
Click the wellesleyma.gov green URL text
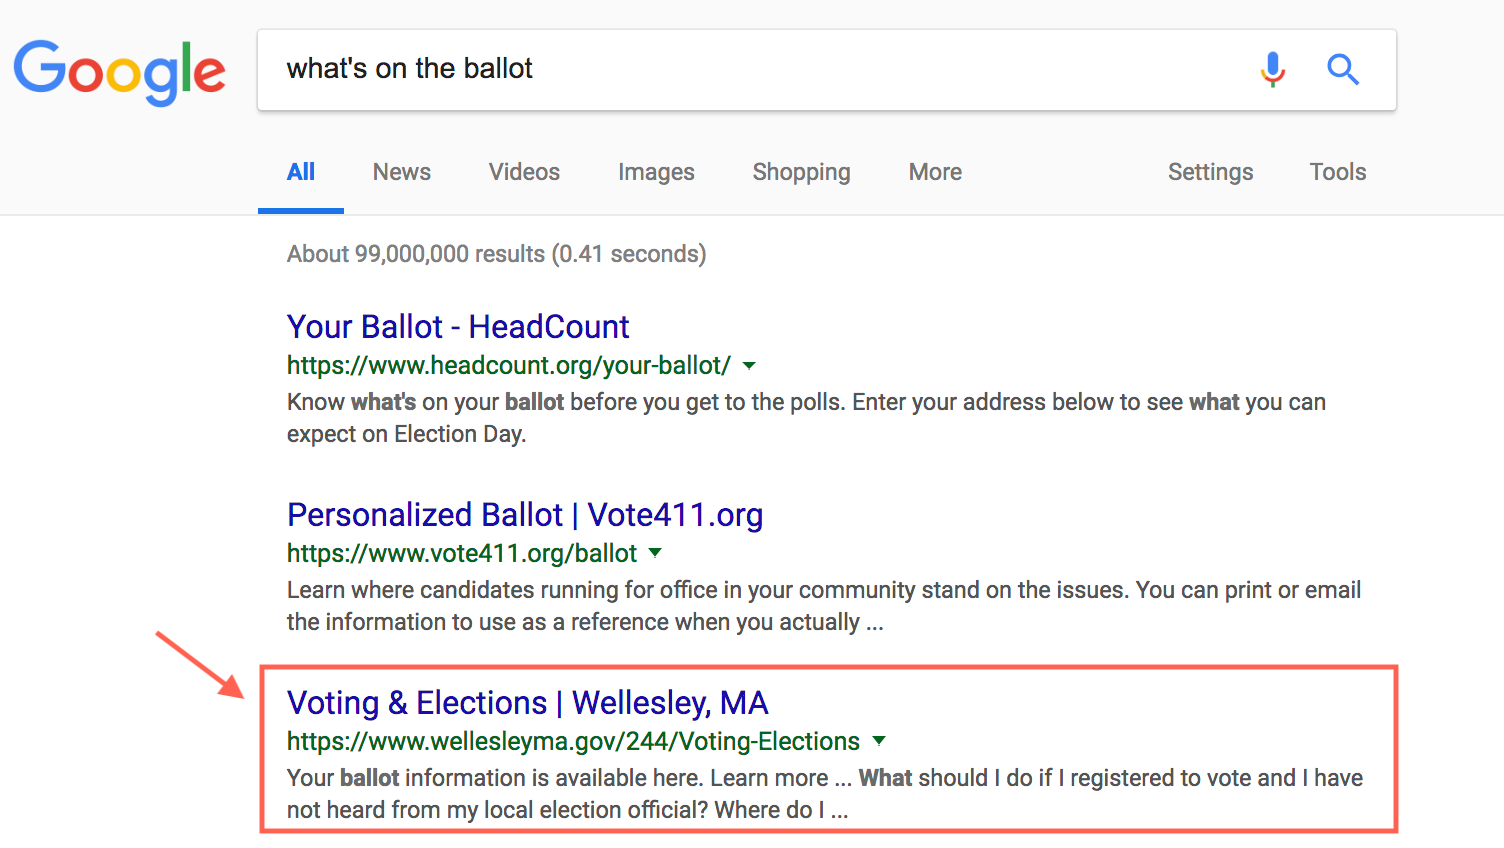click(573, 741)
